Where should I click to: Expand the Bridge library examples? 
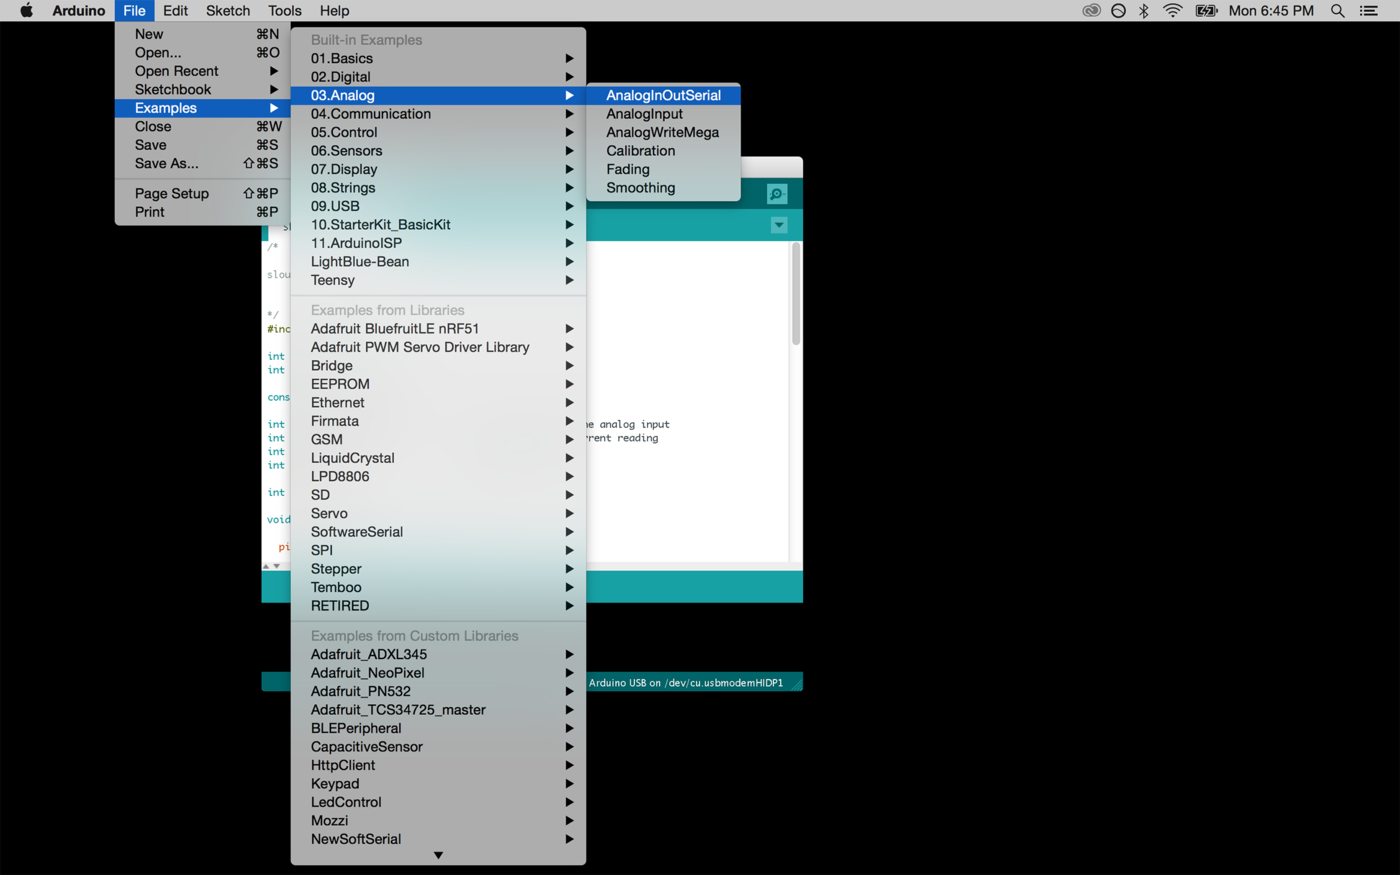(438, 366)
